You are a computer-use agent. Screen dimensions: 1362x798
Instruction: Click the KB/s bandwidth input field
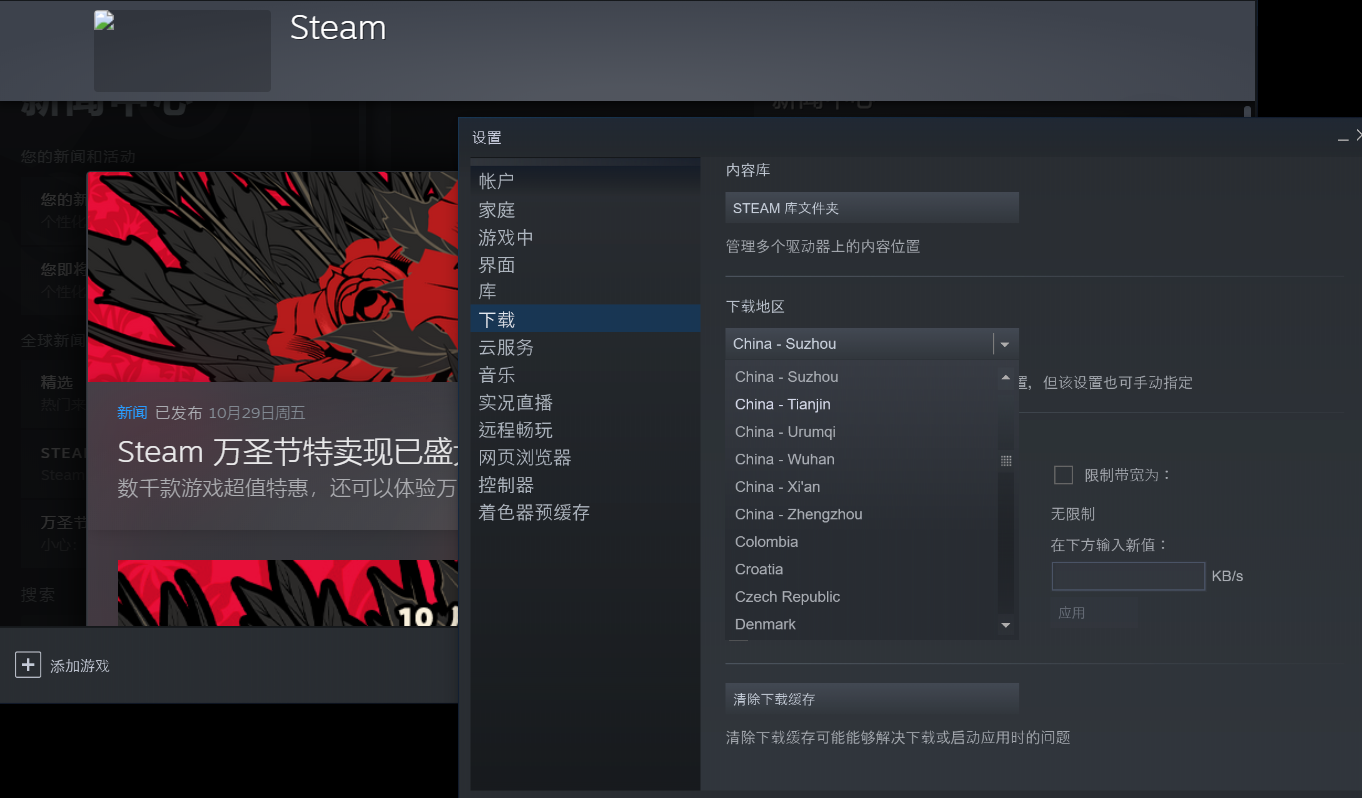1128,576
